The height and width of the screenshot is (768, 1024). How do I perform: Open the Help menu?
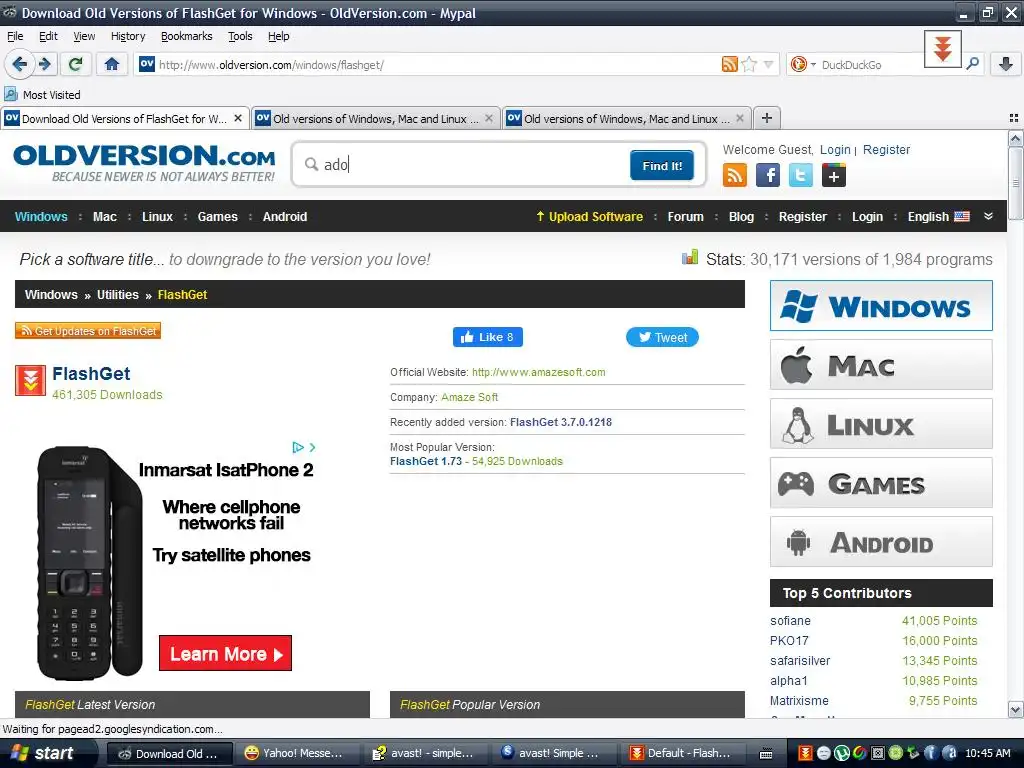tap(279, 36)
